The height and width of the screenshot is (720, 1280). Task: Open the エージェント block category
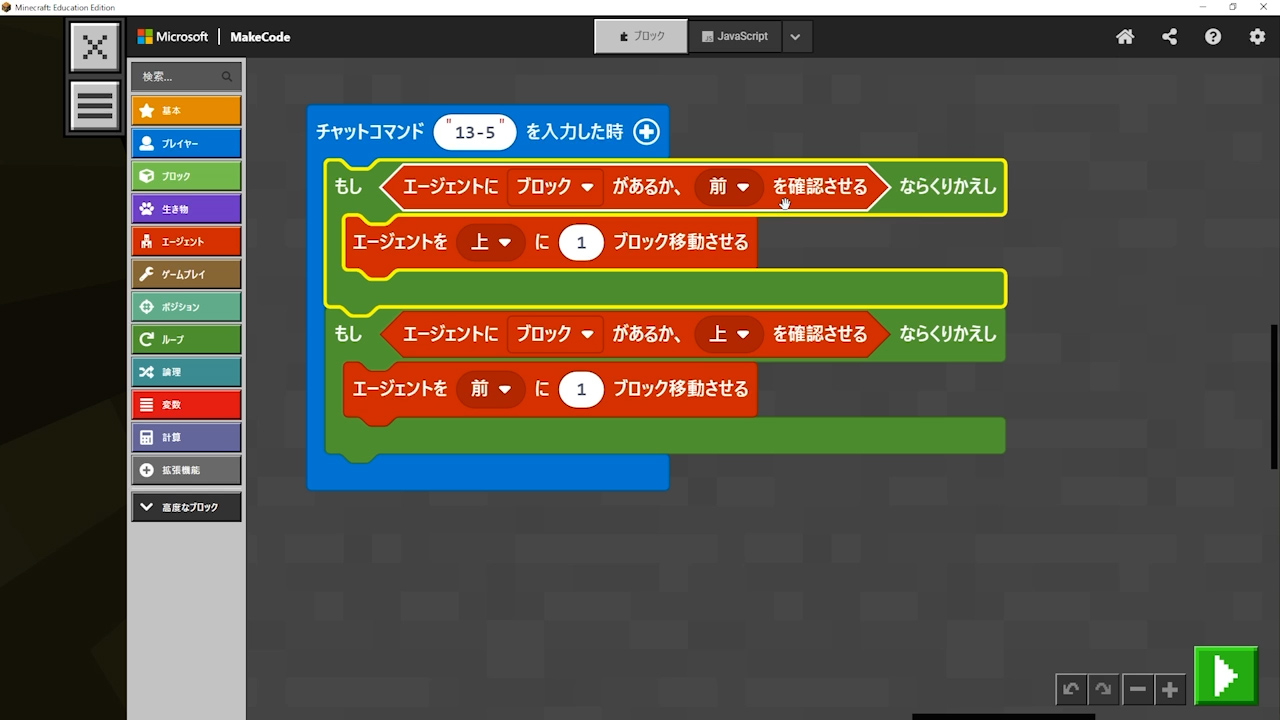186,241
